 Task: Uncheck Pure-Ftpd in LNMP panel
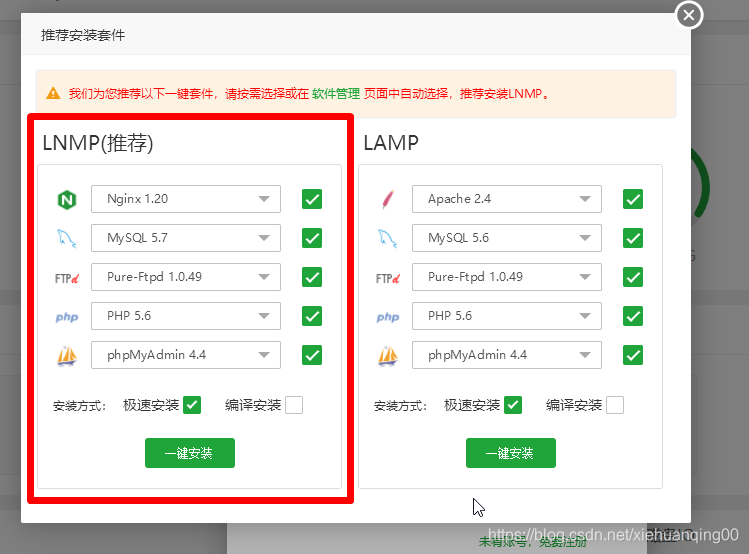tap(312, 277)
